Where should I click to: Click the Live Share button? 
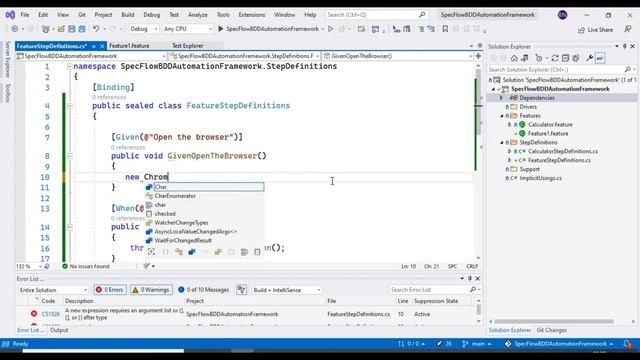(596, 30)
